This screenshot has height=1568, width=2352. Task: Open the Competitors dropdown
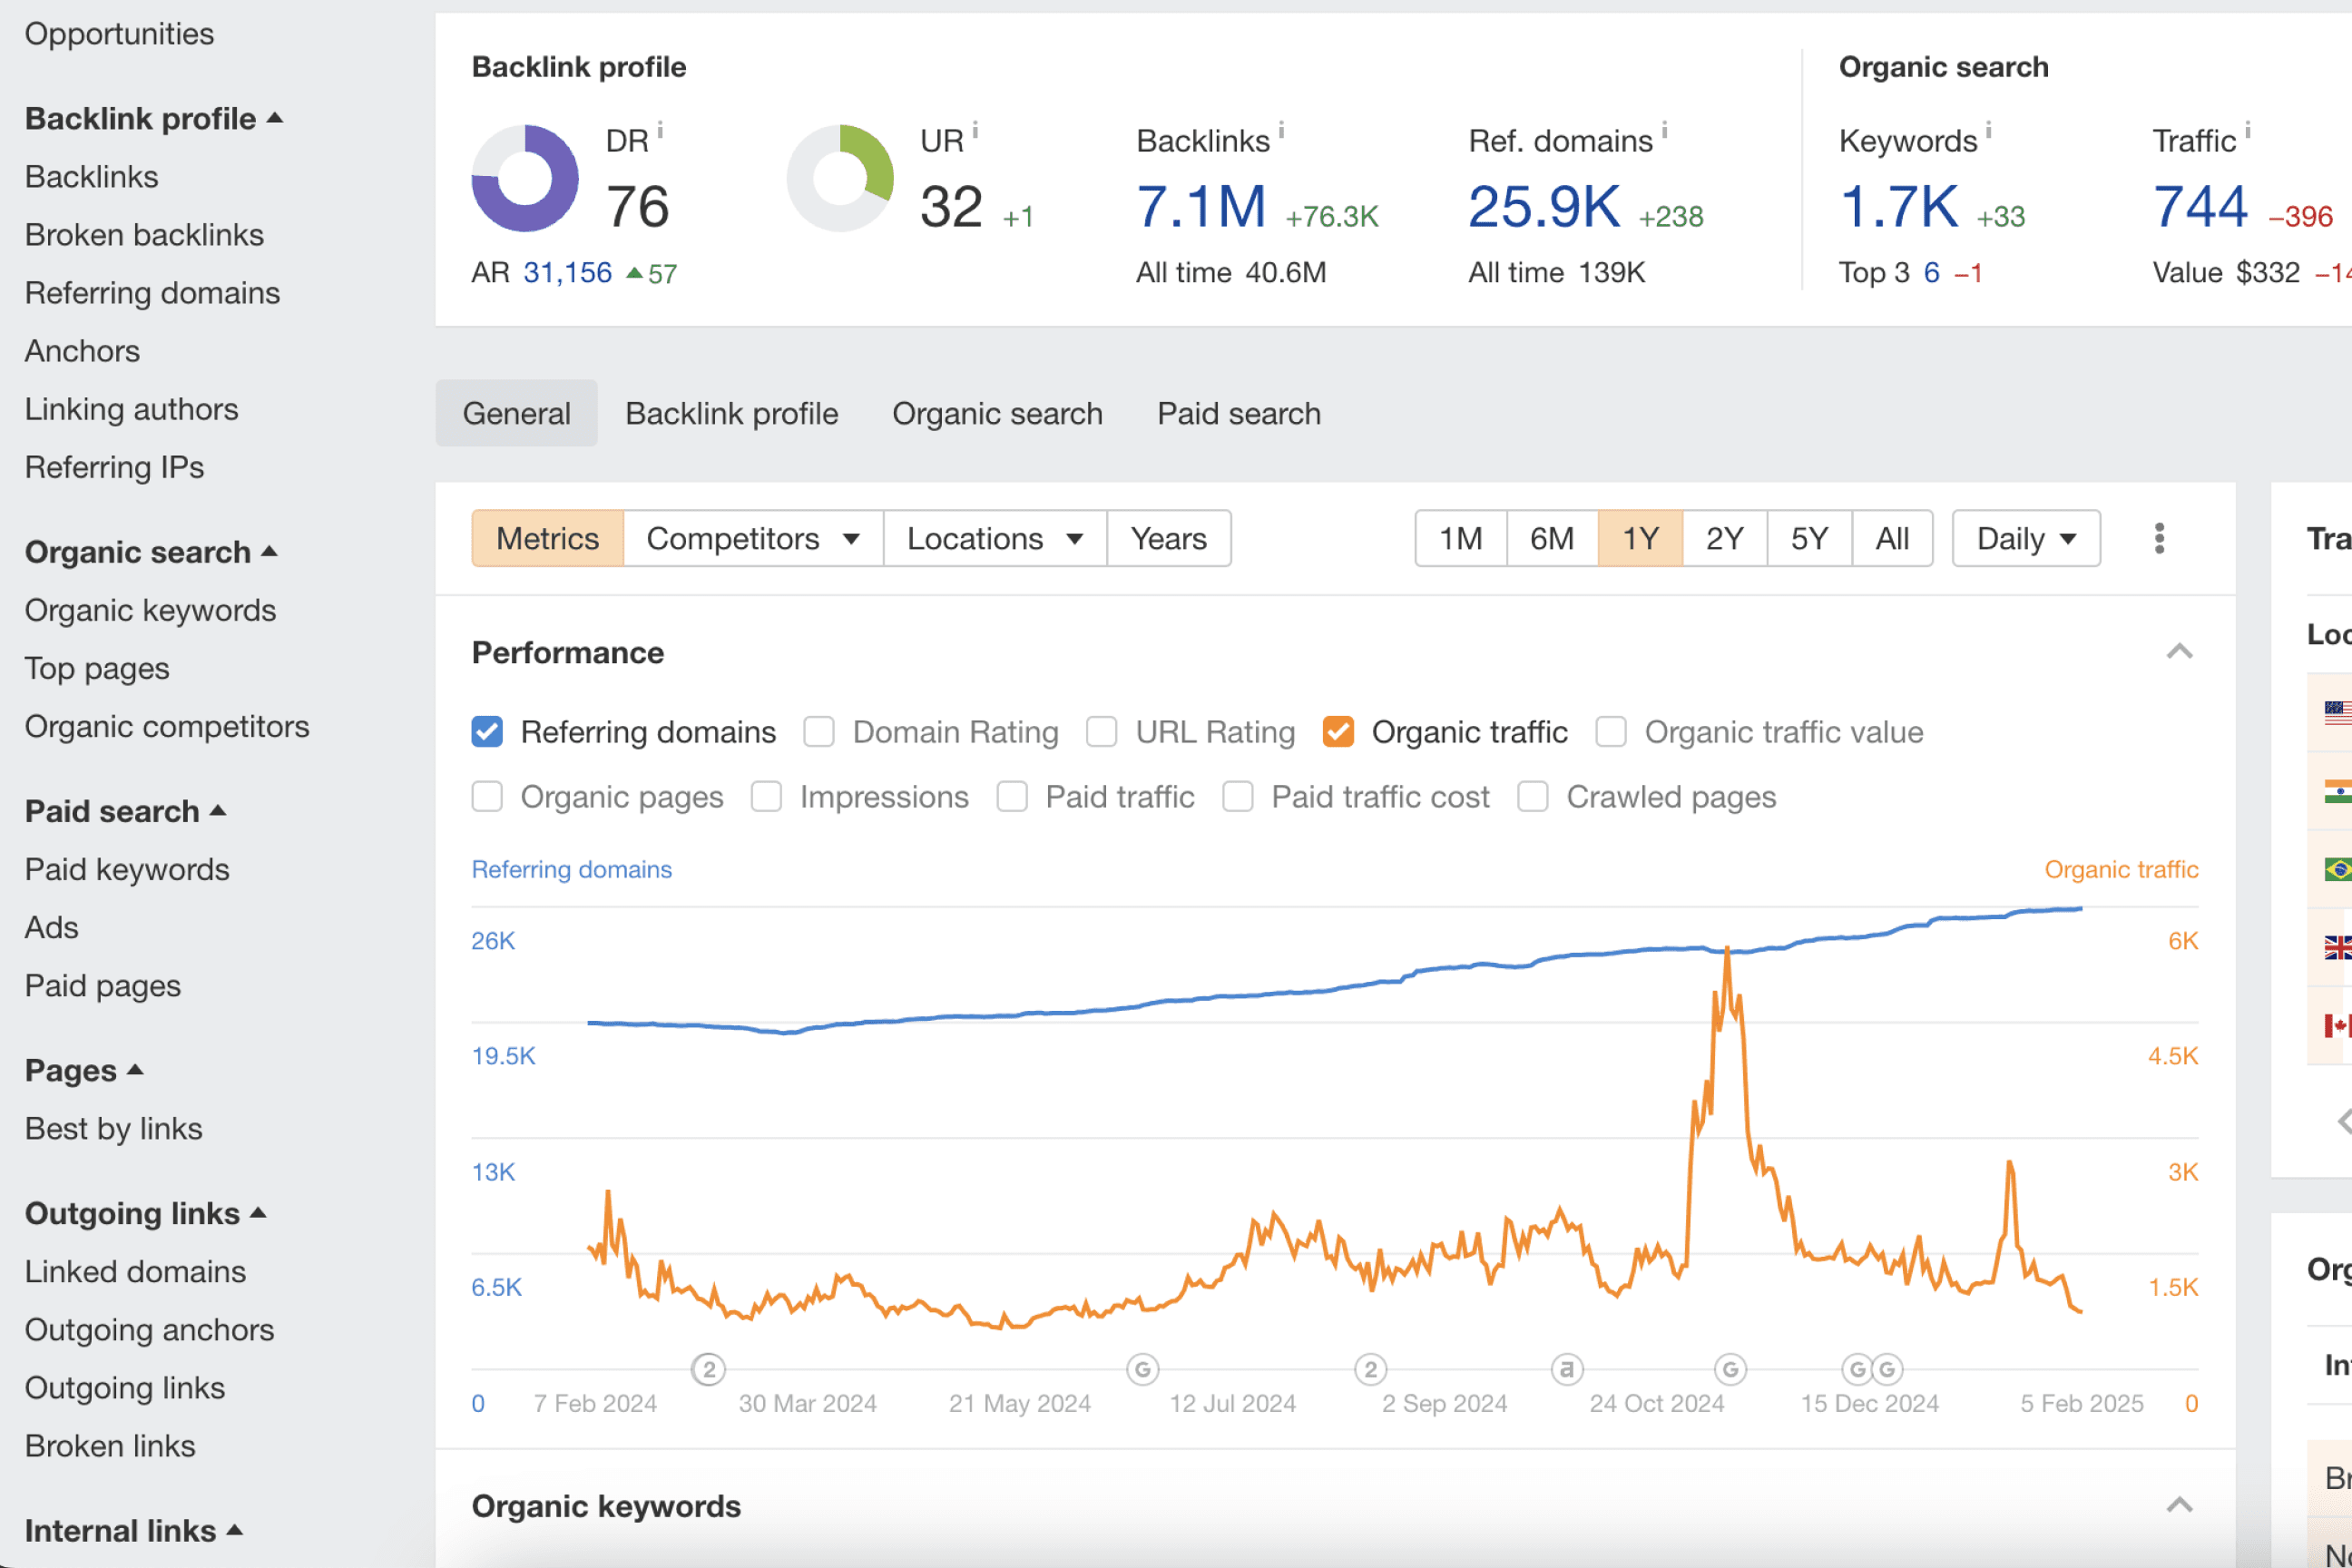click(x=753, y=538)
